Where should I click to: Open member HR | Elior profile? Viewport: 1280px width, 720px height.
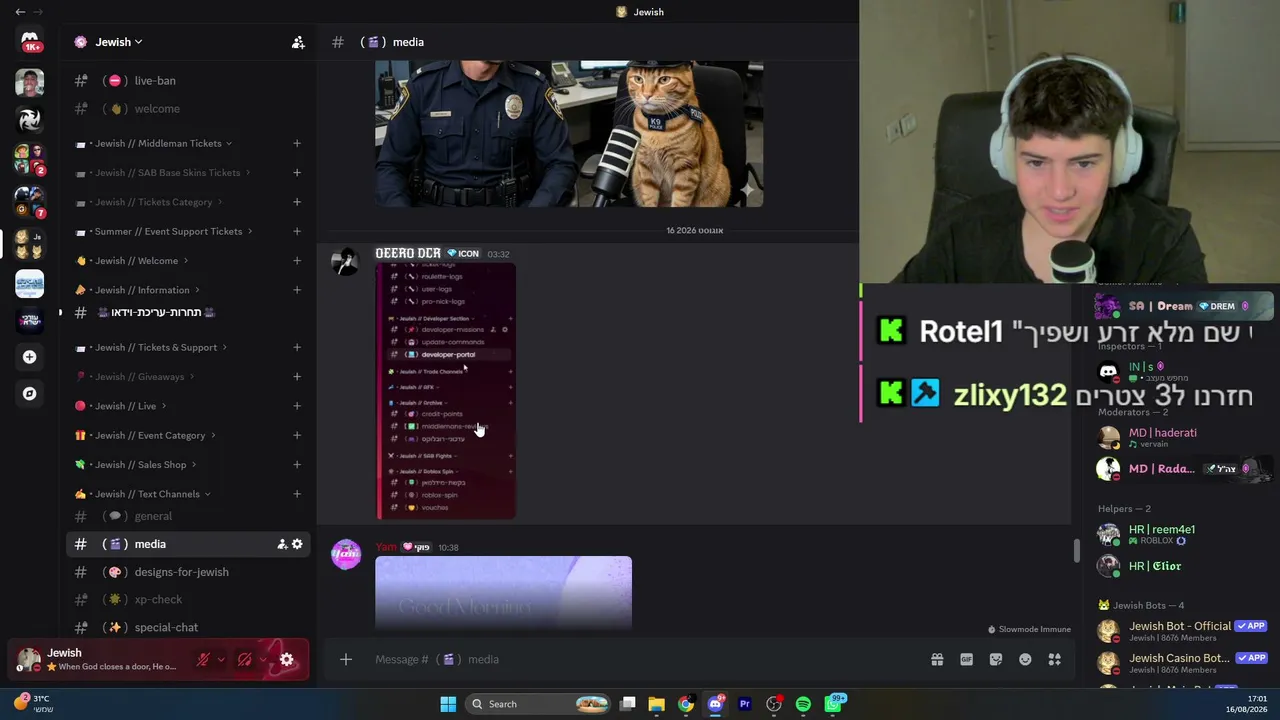[1174, 566]
